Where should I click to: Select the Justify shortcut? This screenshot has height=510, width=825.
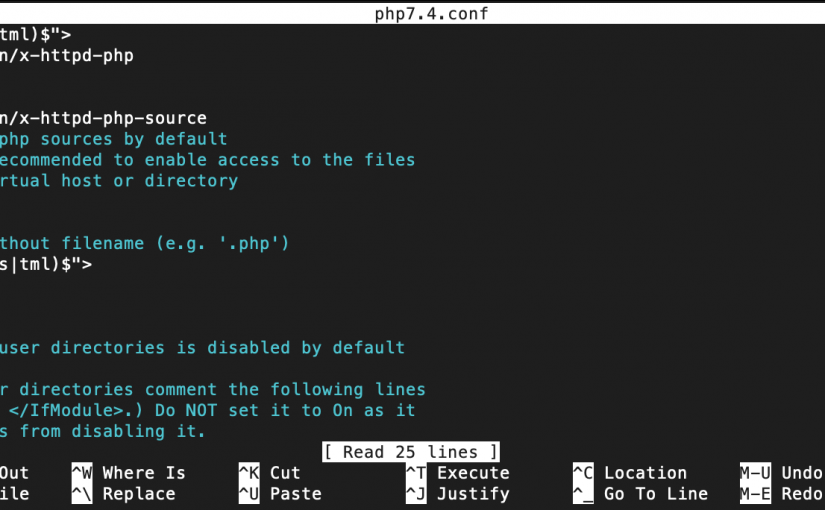tap(457, 494)
